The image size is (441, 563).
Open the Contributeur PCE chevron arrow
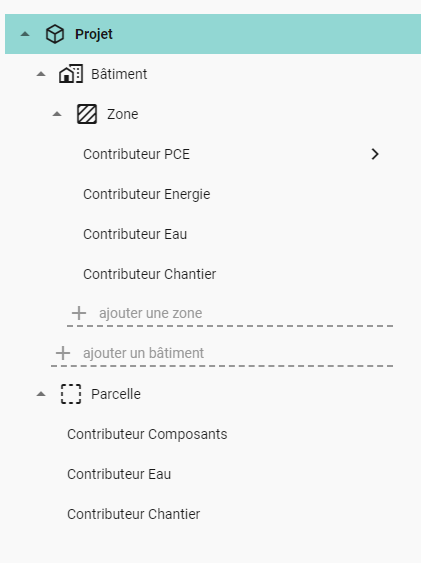375,154
